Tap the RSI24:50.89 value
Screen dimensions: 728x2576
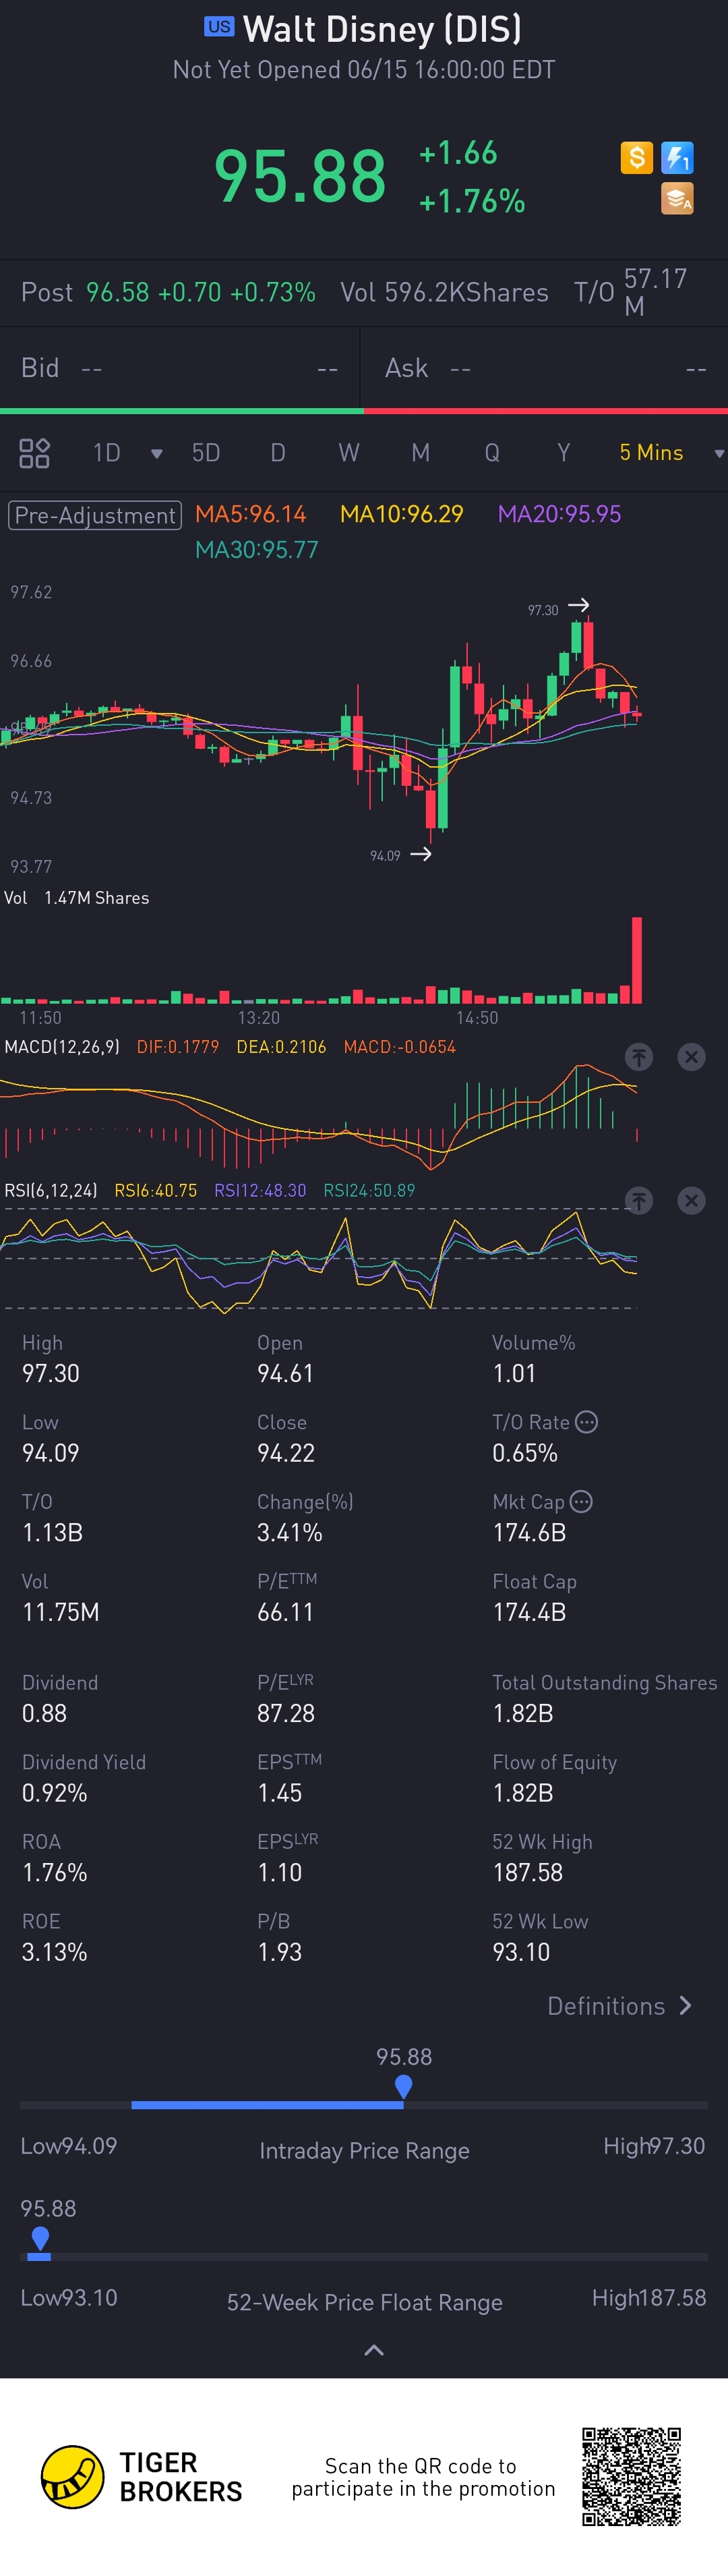(369, 1190)
